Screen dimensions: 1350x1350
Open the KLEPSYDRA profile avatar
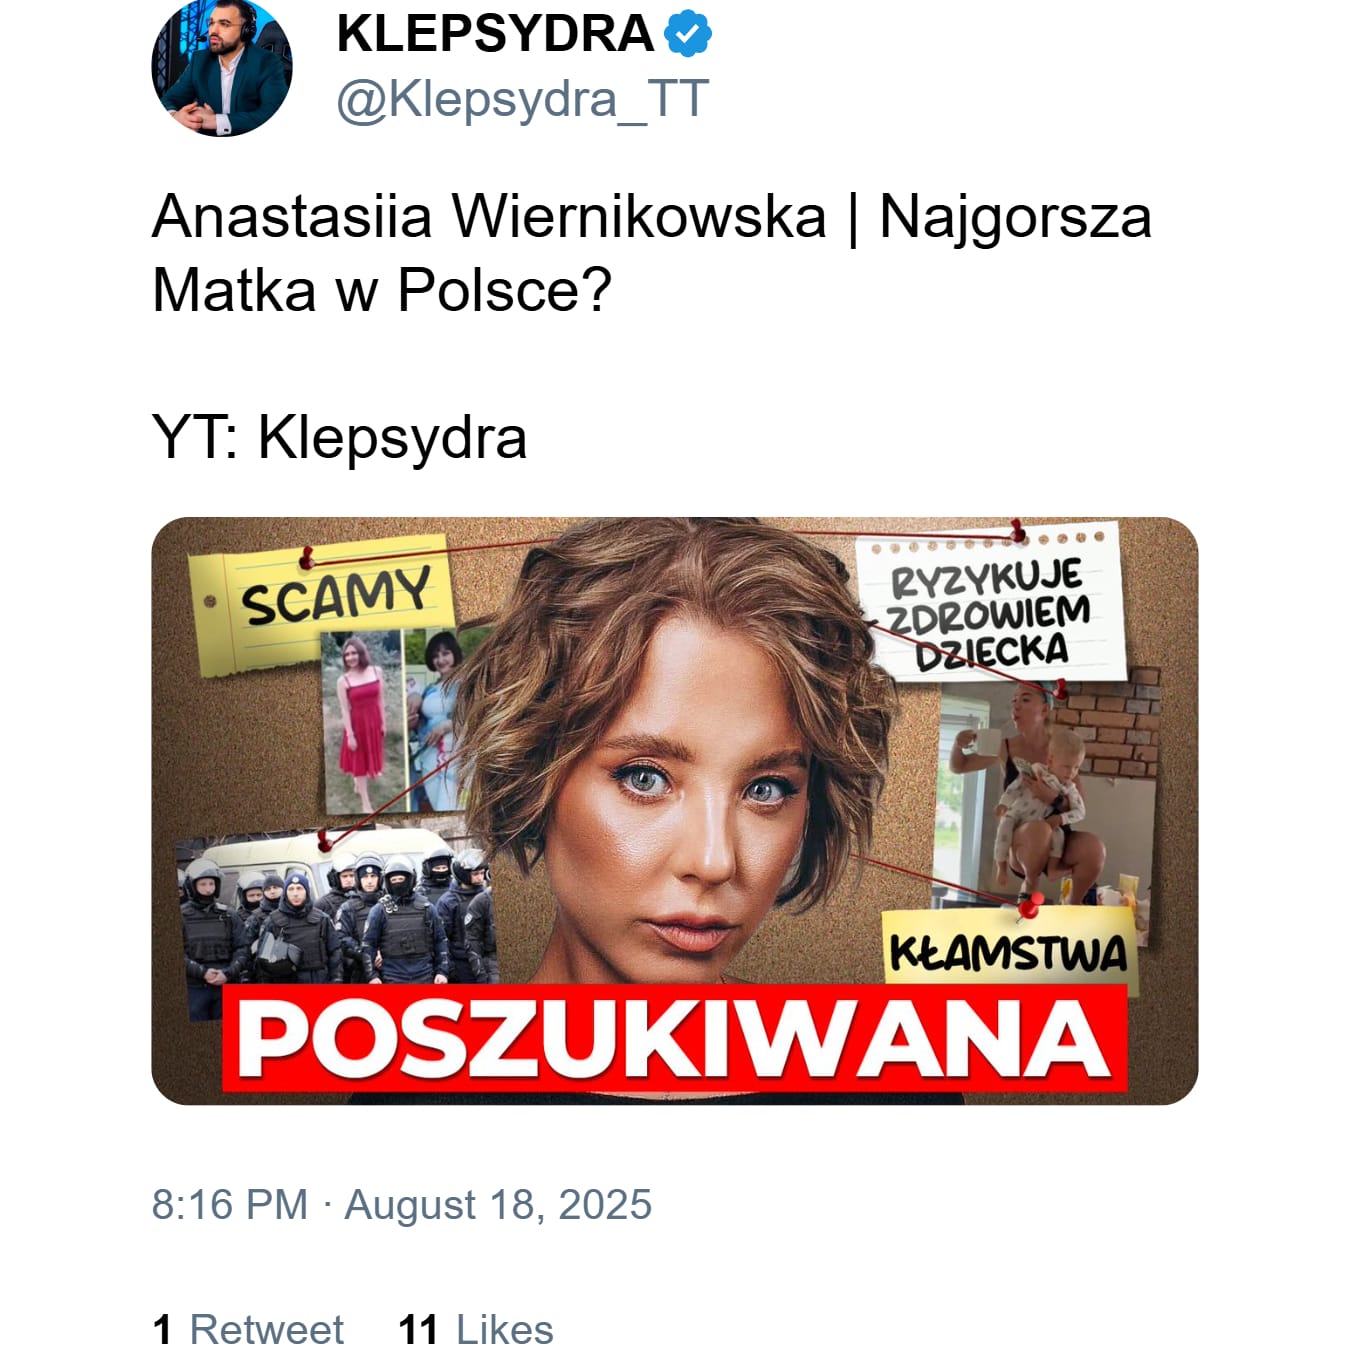coord(222,67)
